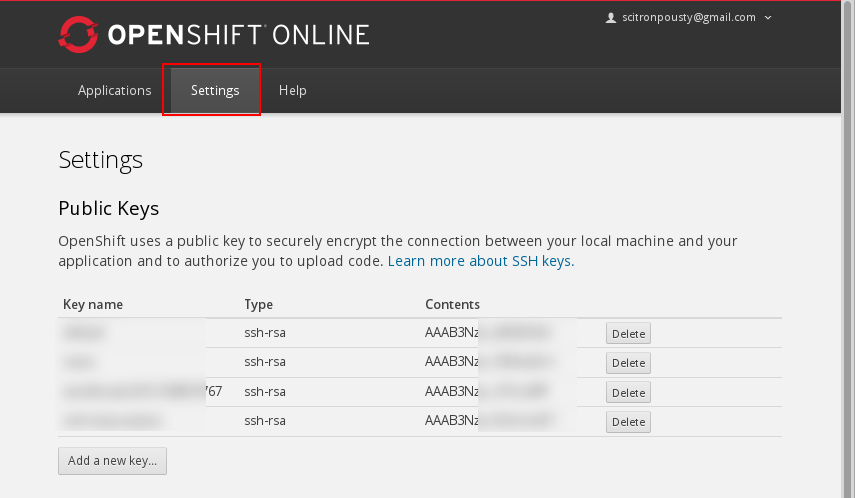Viewport: 855px width, 498px height.
Task: Click the Contents column header
Action: pos(452,304)
